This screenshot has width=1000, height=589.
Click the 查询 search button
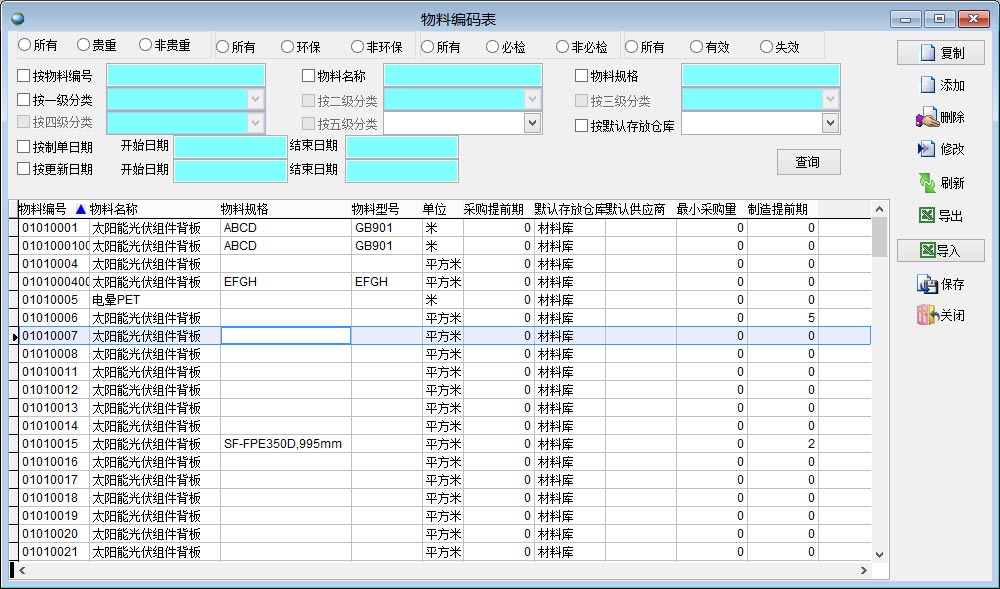[x=808, y=162]
